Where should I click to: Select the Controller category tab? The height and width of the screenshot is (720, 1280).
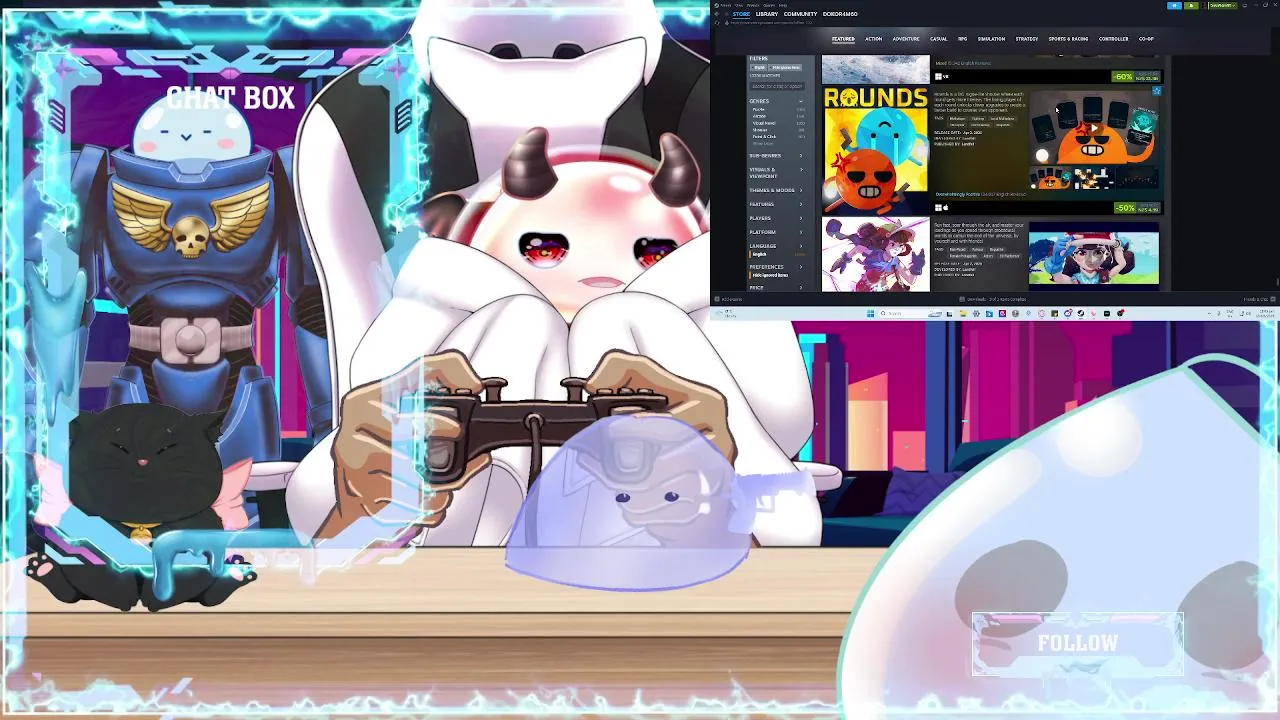(x=1113, y=39)
